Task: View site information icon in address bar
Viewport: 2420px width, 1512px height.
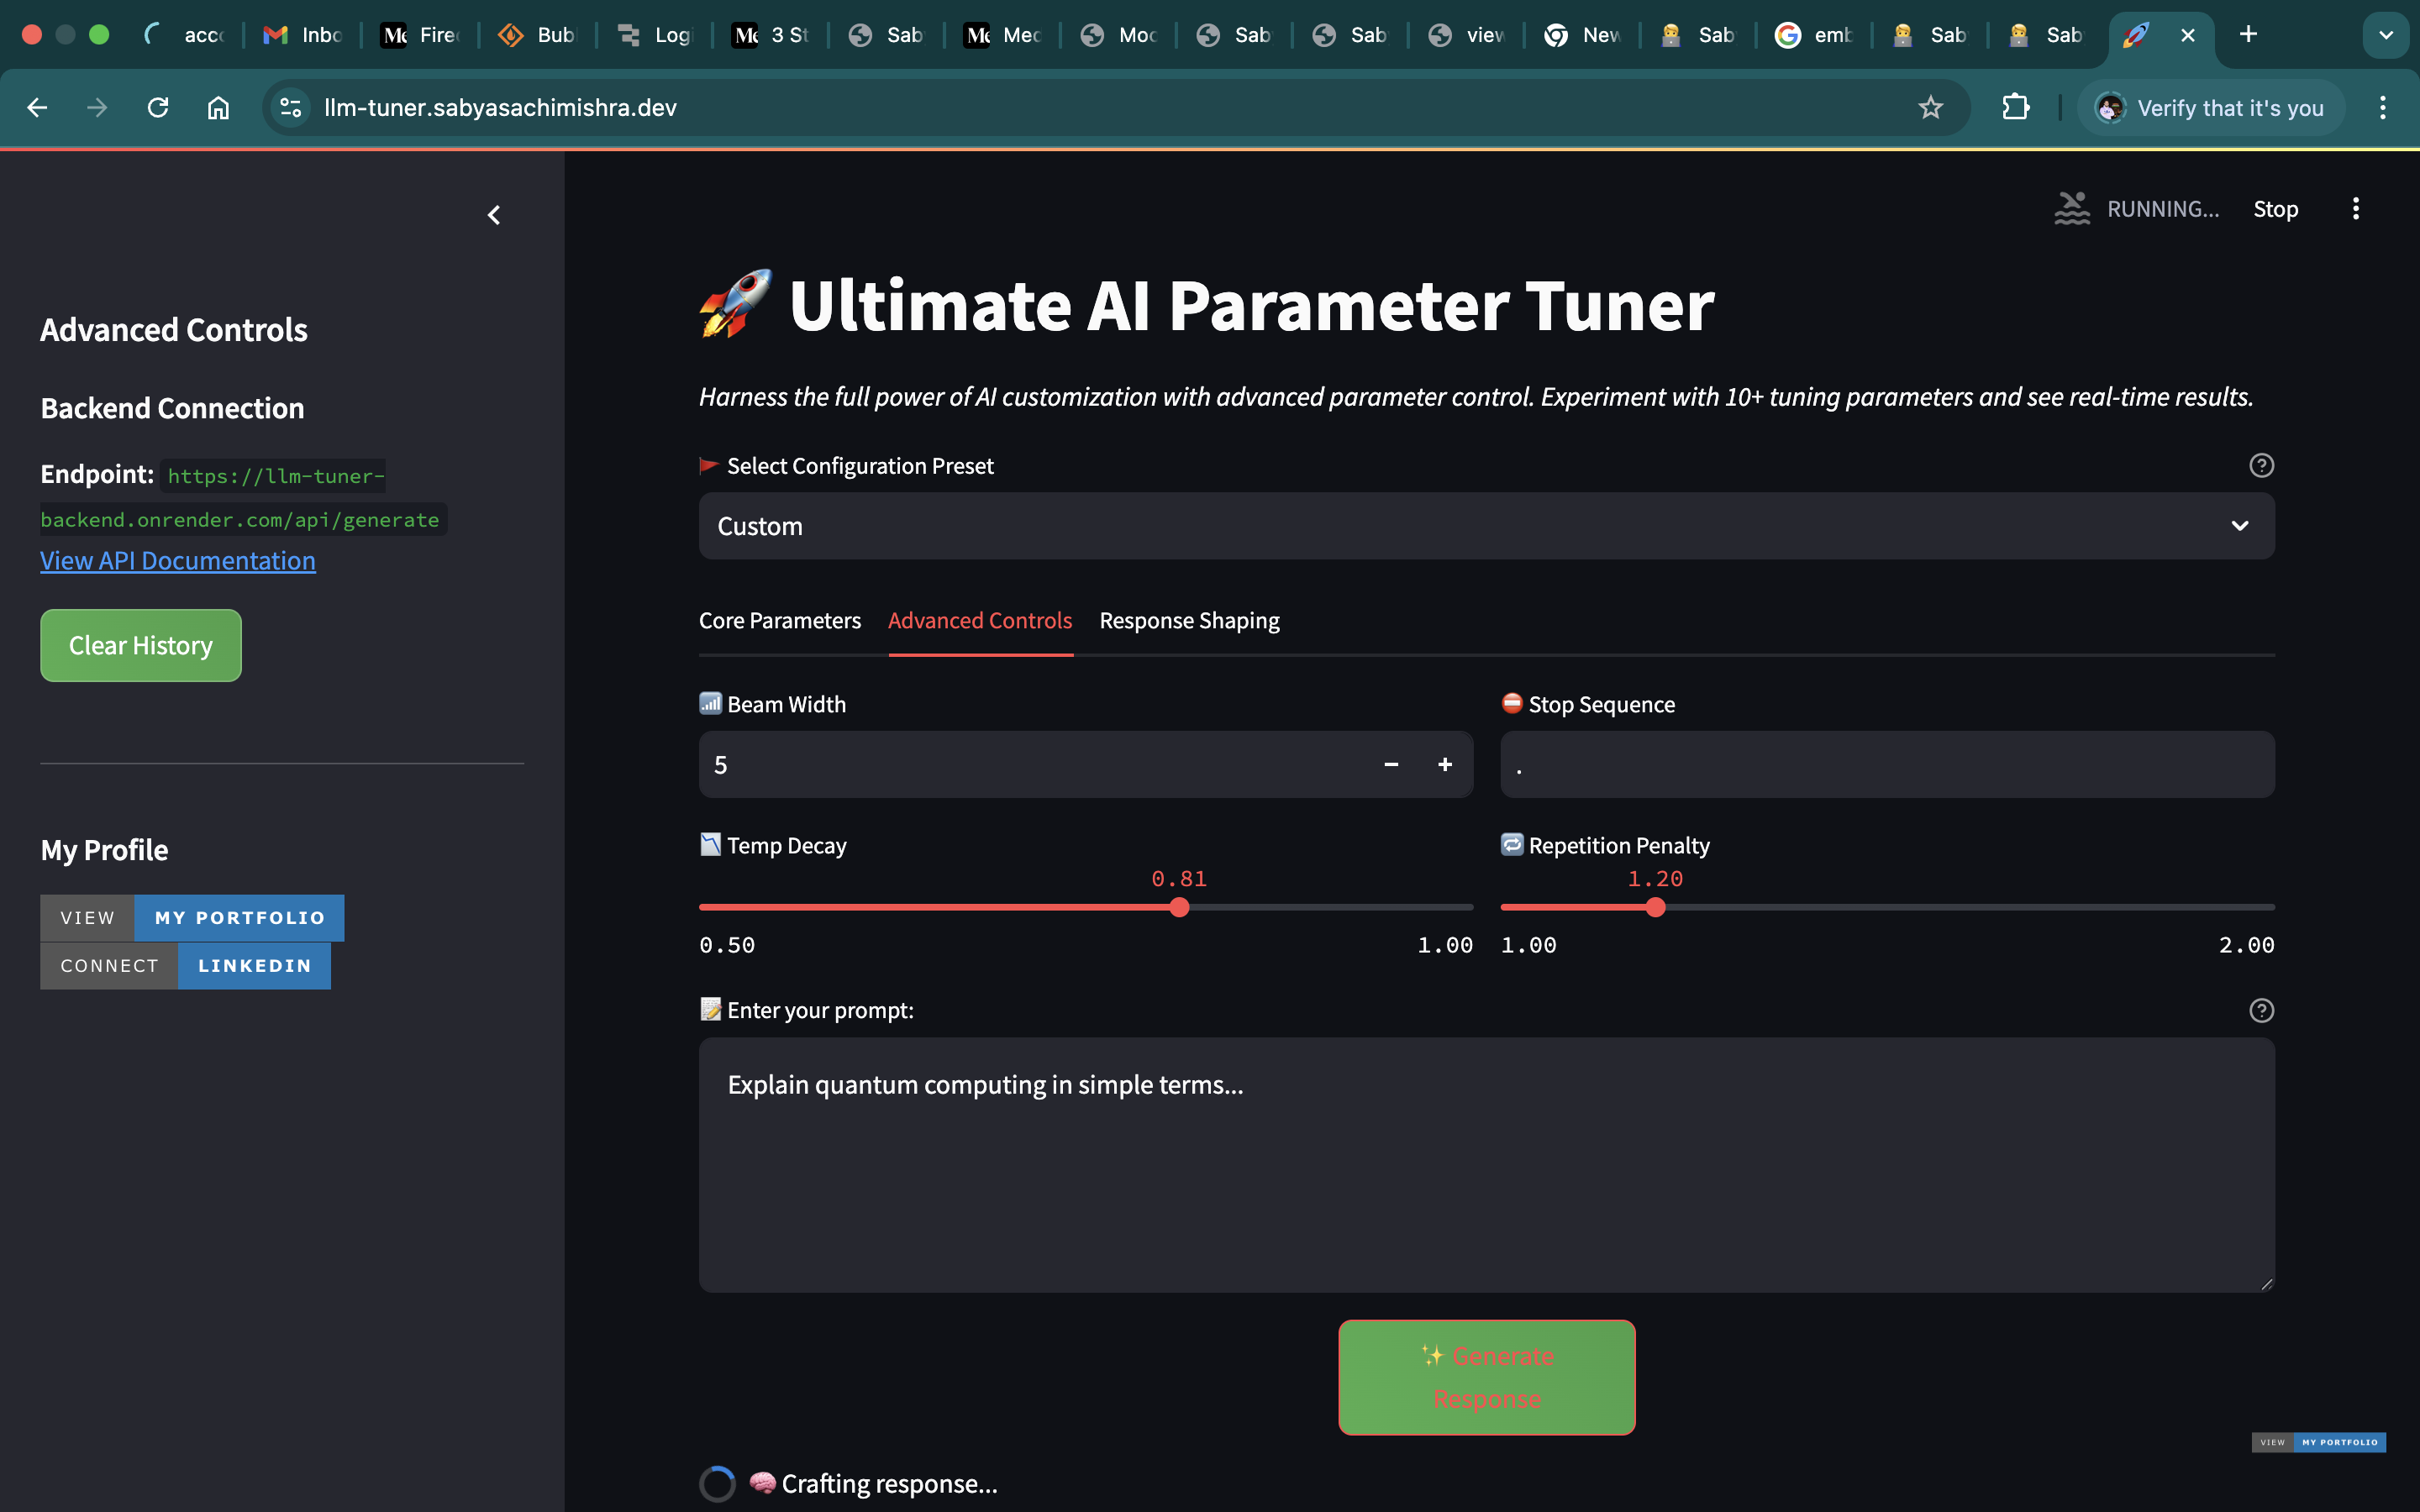Action: pos(290,108)
